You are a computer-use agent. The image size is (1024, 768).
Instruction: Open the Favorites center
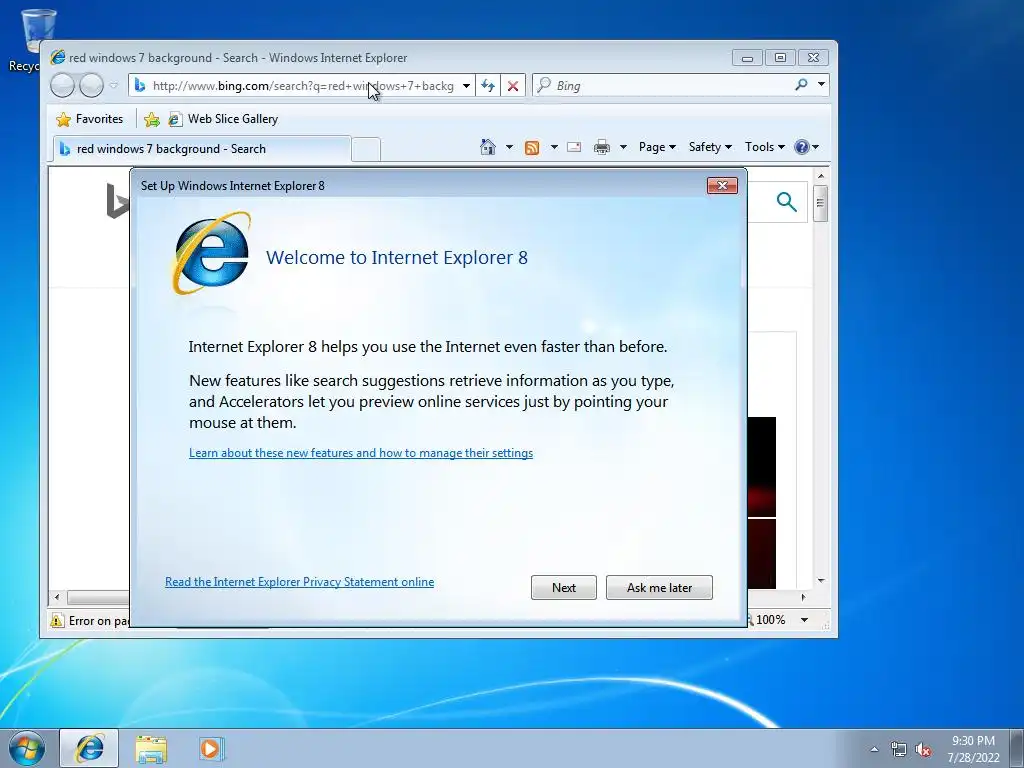tap(90, 119)
